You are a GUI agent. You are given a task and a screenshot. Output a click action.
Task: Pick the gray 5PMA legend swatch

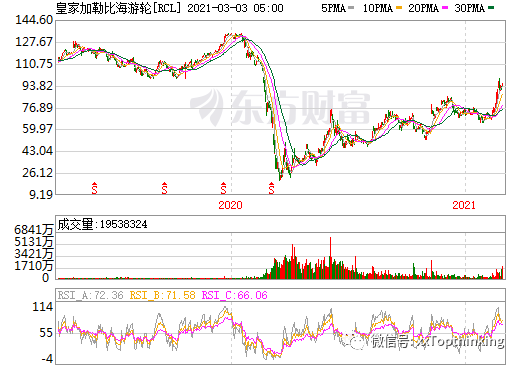(351, 8)
